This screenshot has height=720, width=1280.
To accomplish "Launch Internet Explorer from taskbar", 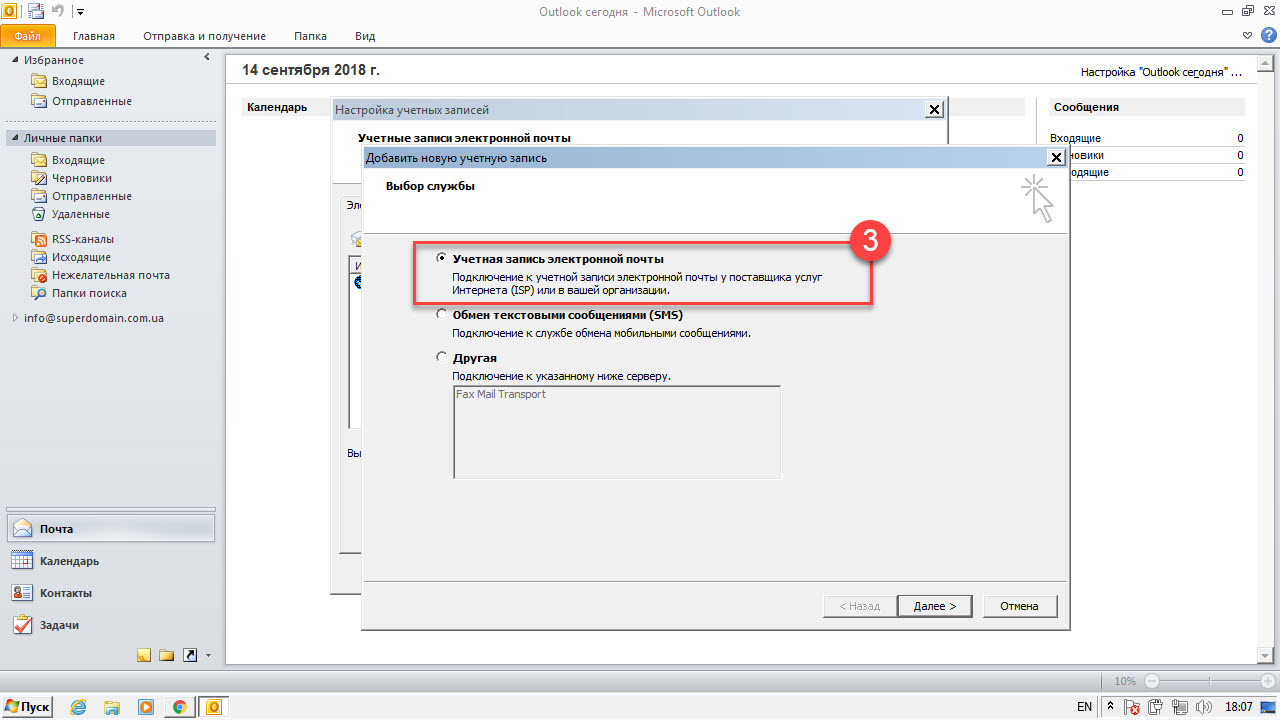I will (78, 707).
